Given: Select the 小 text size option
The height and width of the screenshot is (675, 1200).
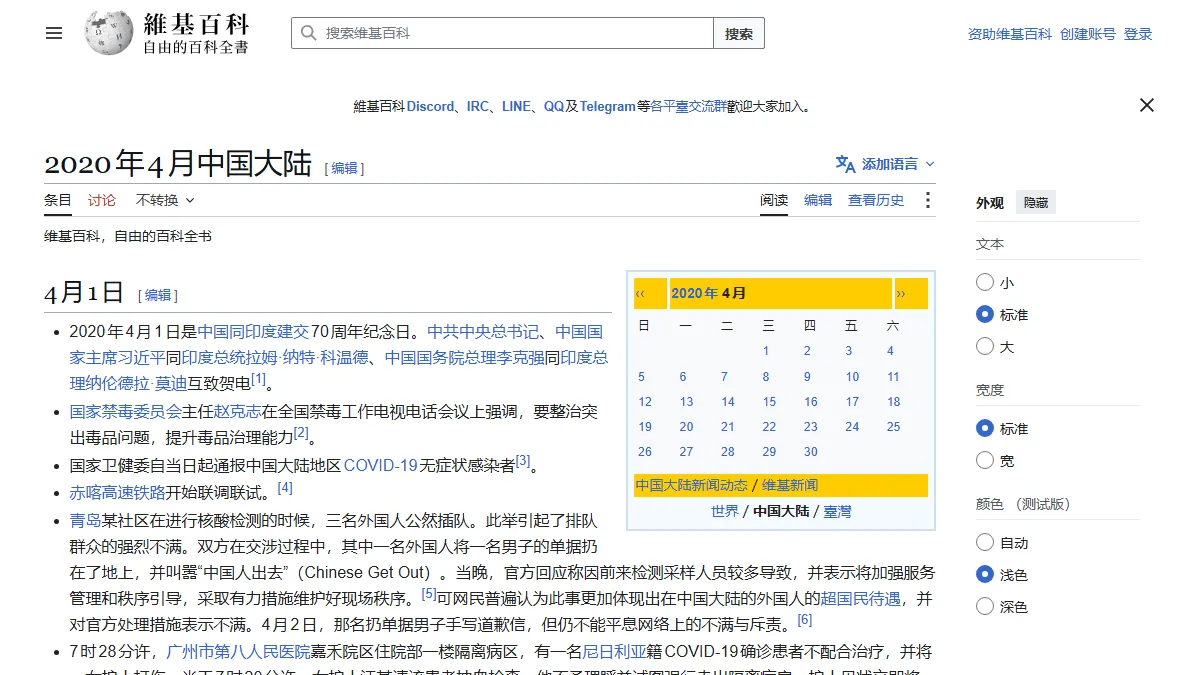Looking at the screenshot, I should (x=985, y=283).
